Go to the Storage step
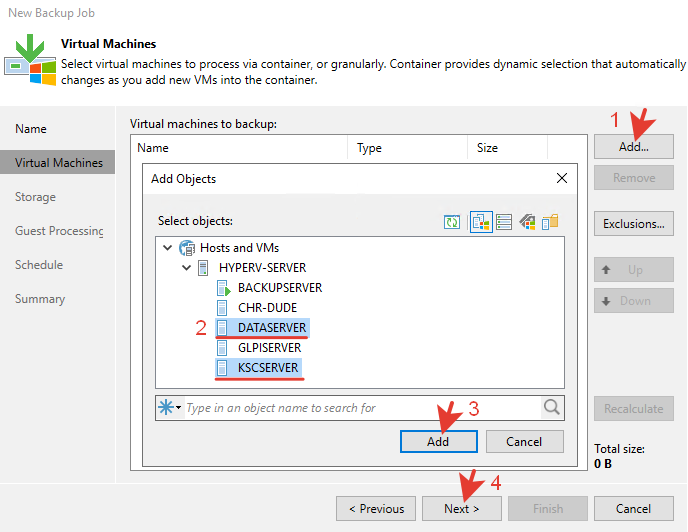Viewport: 688px width, 532px height. point(35,197)
